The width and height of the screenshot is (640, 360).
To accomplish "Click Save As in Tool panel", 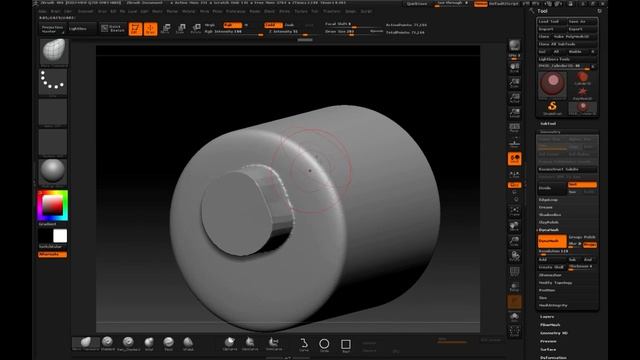I will coord(582,22).
